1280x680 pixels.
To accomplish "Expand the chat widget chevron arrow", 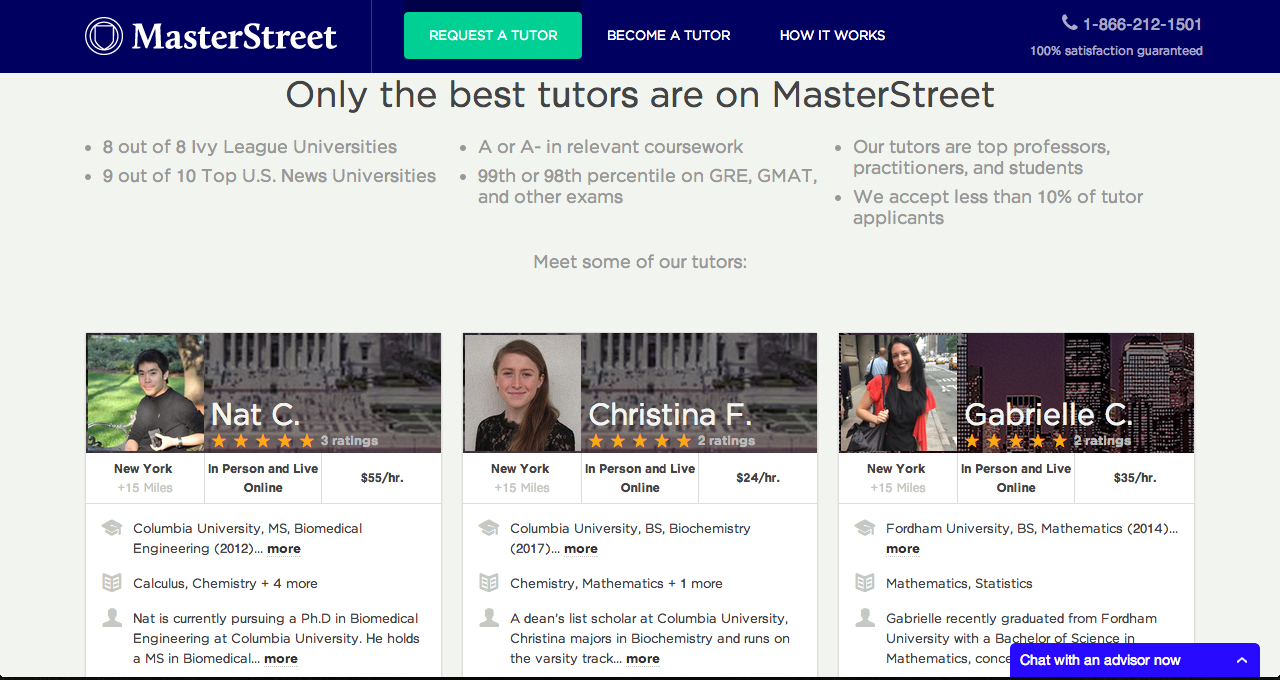I will 1242,660.
